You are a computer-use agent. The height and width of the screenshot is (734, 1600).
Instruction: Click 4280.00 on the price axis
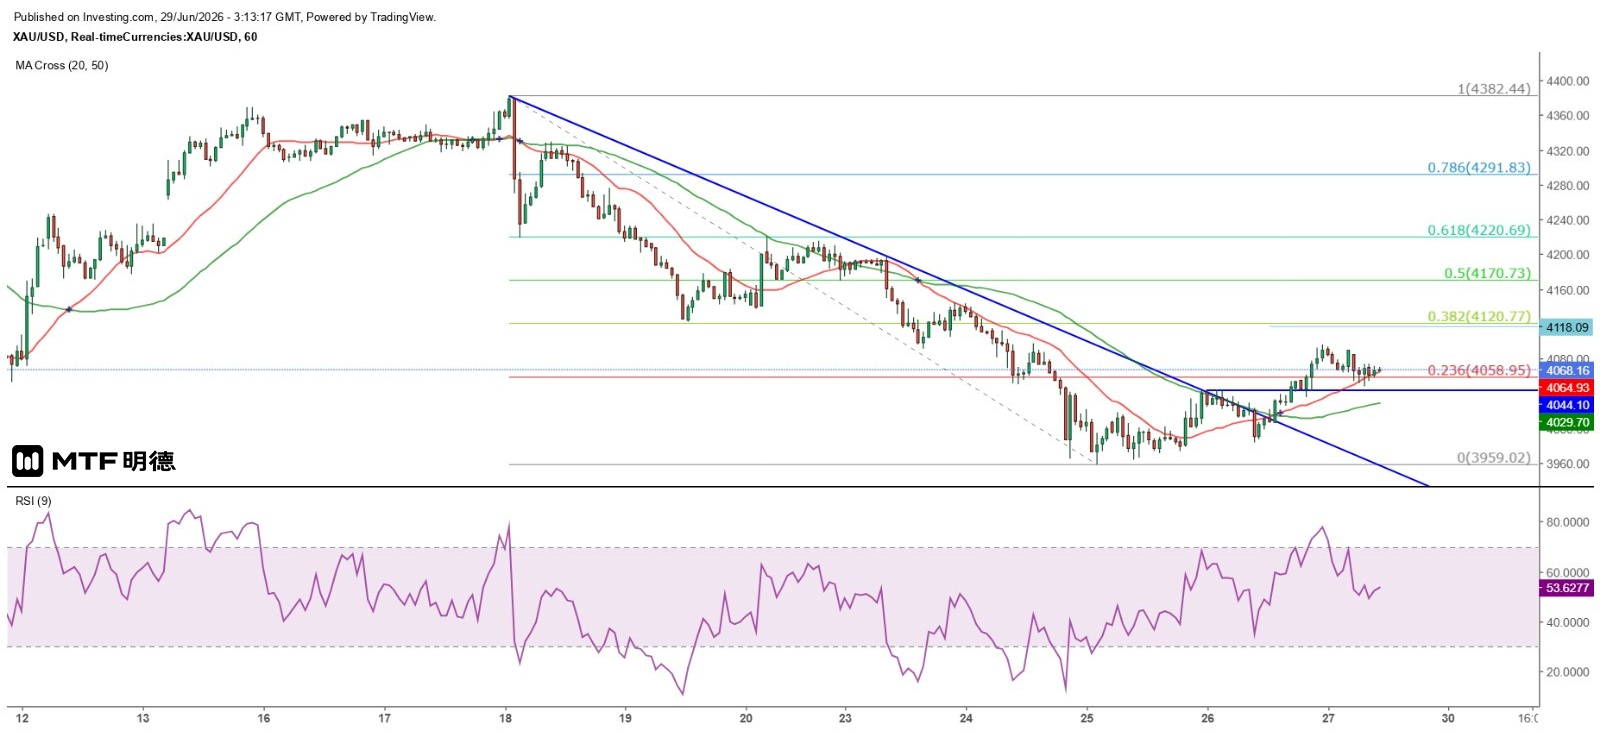coord(1568,186)
